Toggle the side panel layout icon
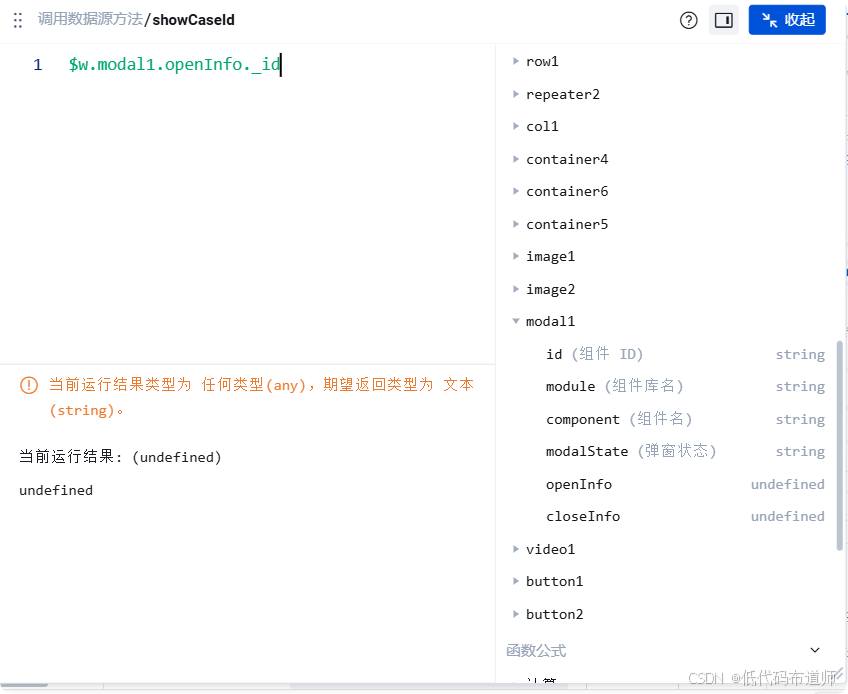The height and width of the screenshot is (694, 848). 724,21
